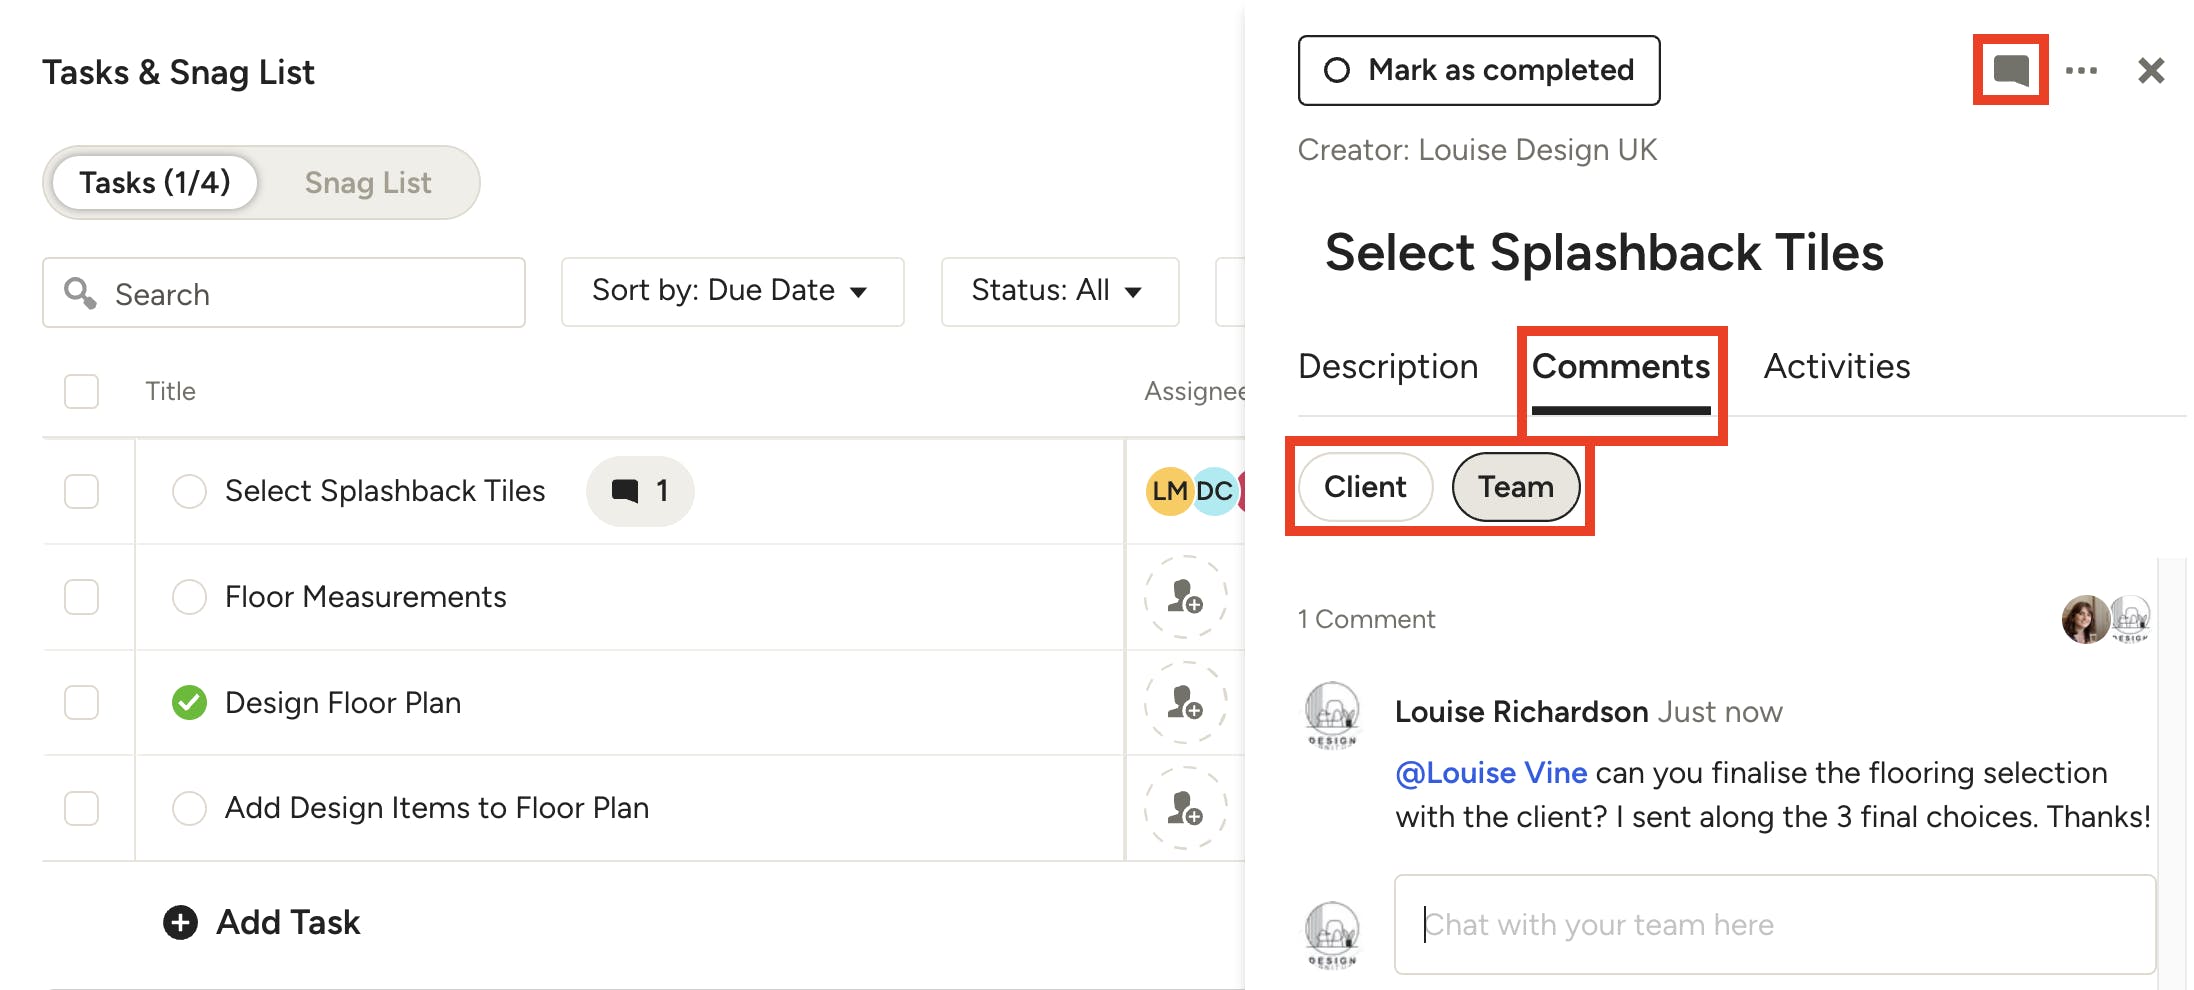2194x990 pixels.
Task: Click the Chat with your team input field
Action: click(x=1774, y=925)
